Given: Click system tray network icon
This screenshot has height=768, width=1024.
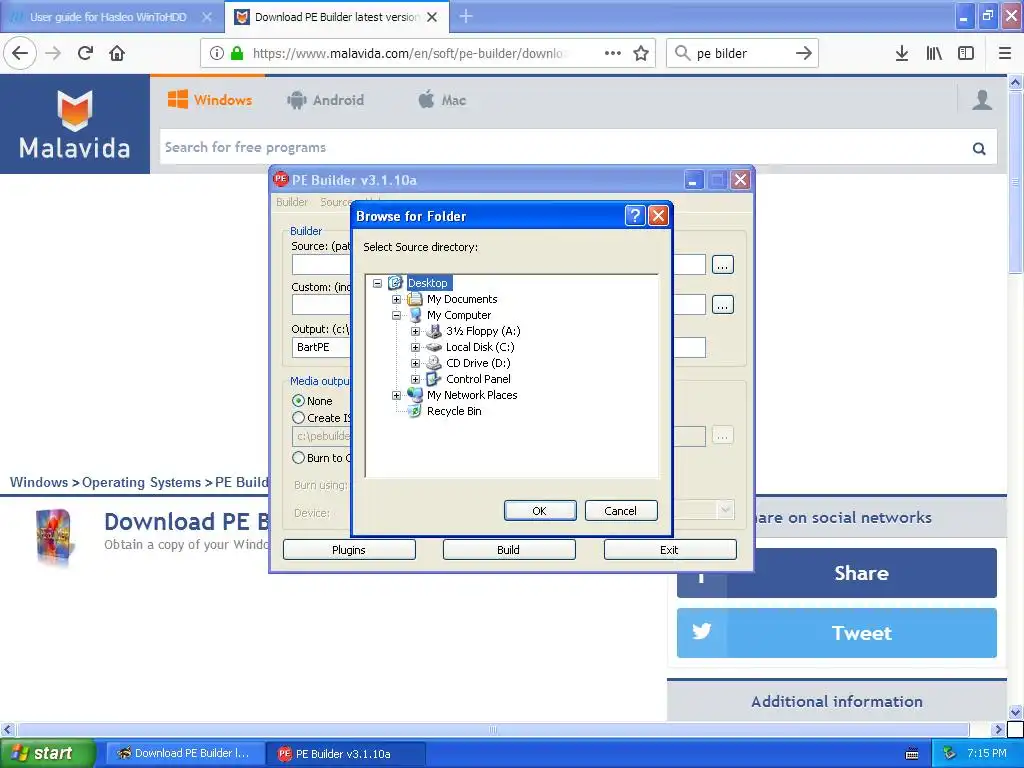Looking at the screenshot, I should click(x=949, y=753).
